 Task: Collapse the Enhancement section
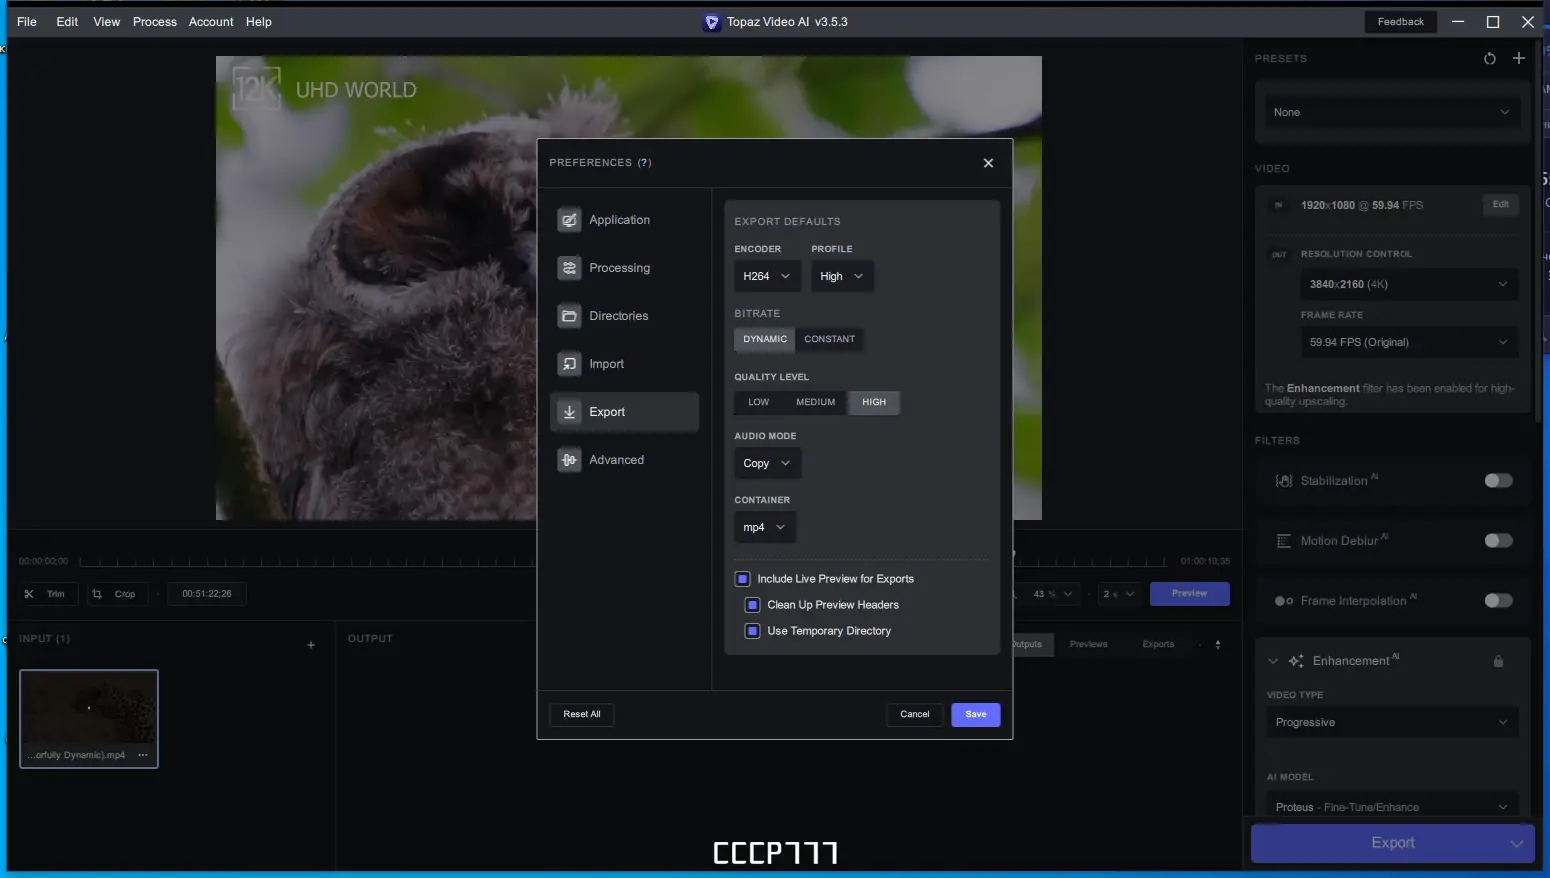click(1273, 661)
